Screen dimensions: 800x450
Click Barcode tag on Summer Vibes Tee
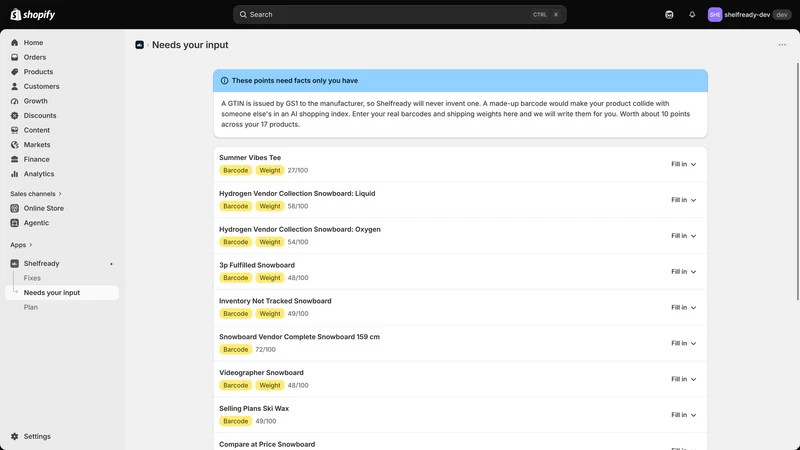point(235,170)
